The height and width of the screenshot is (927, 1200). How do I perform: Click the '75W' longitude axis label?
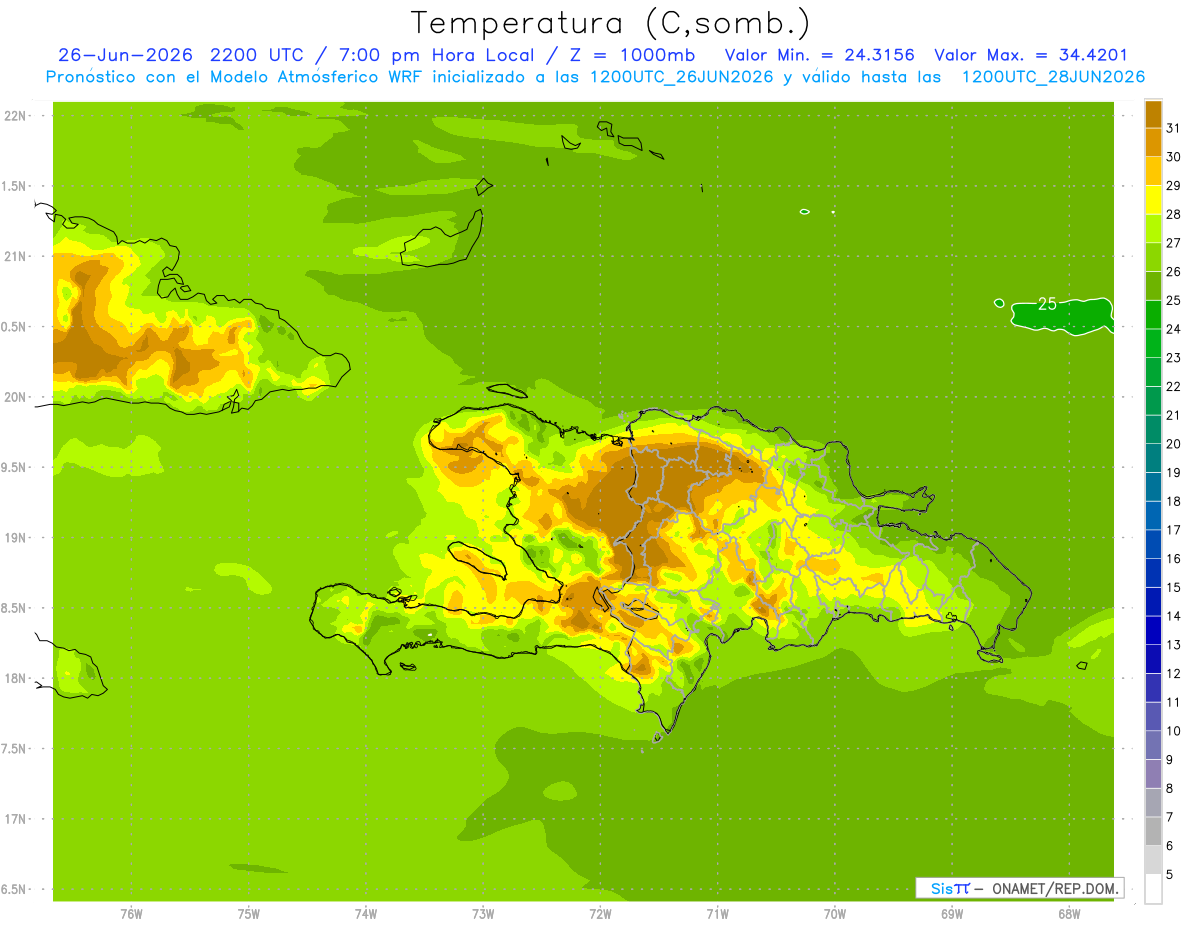click(x=249, y=913)
